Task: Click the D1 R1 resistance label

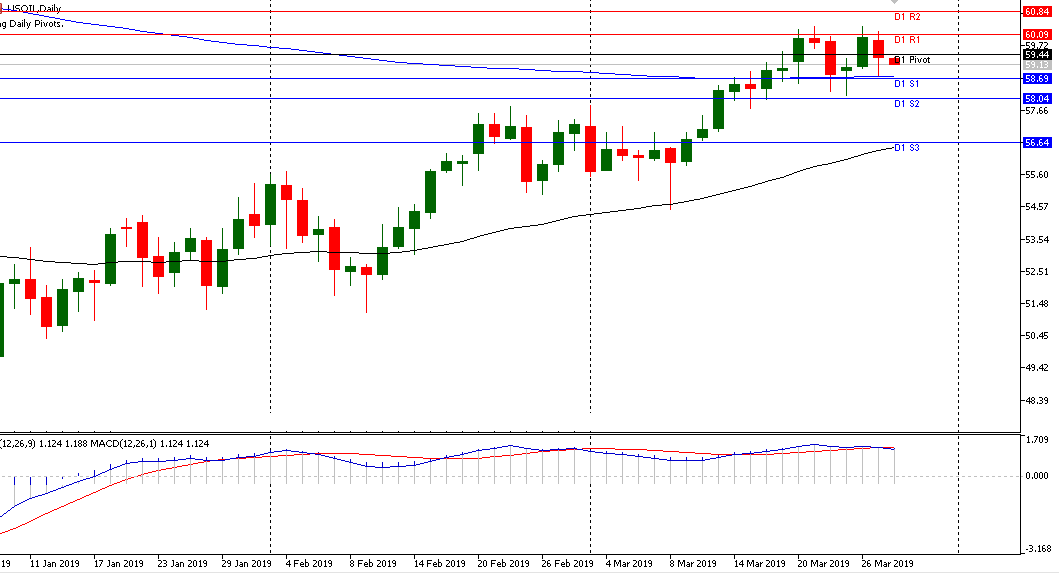Action: coord(907,40)
